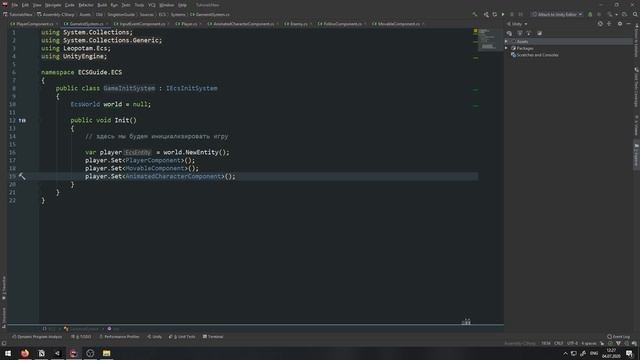Switch to AnimatedCharacterComponent.cs tab
This screenshot has height=360, width=640.
243,24
